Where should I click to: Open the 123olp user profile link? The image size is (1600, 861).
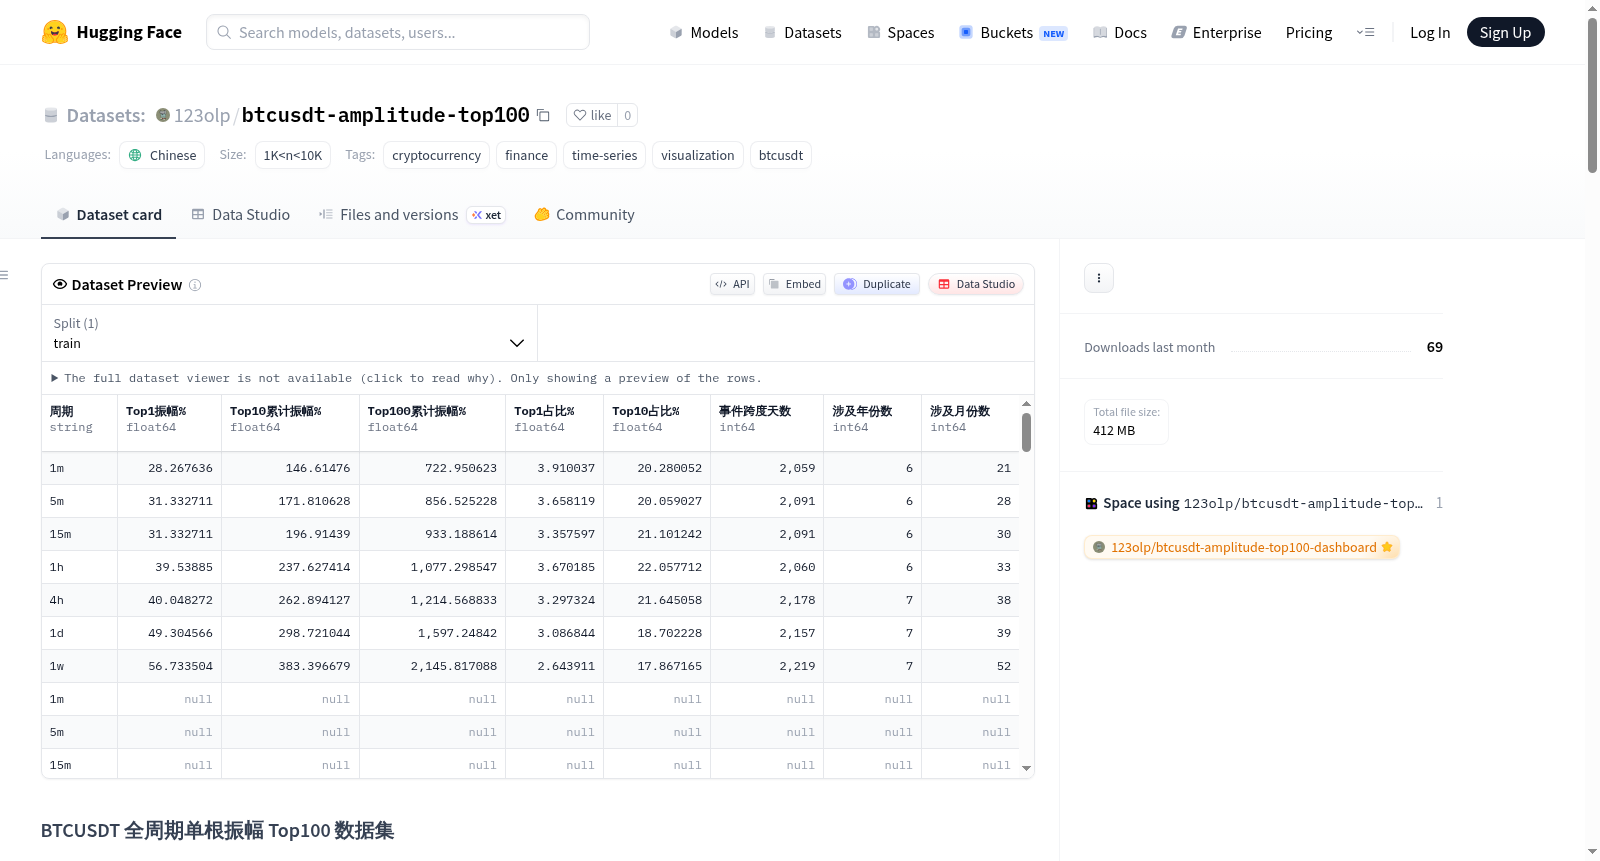click(x=202, y=115)
